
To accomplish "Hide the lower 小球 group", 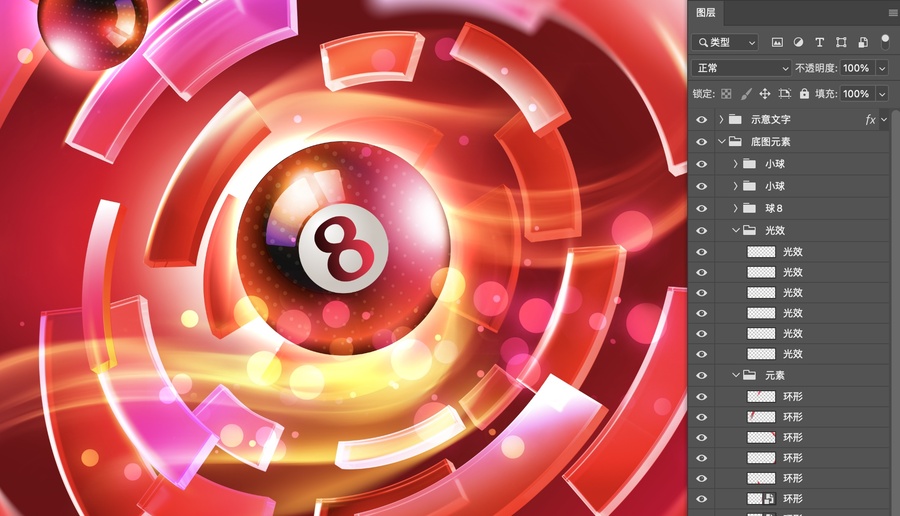I will 701,187.
